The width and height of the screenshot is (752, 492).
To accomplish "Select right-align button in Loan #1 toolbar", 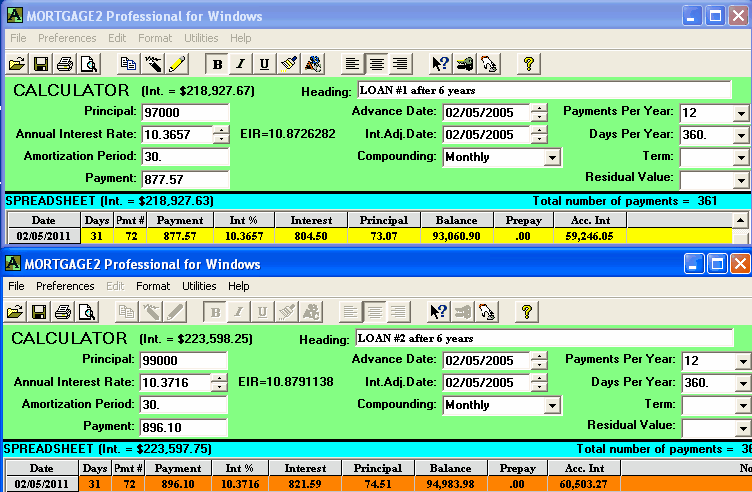I will (x=400, y=63).
